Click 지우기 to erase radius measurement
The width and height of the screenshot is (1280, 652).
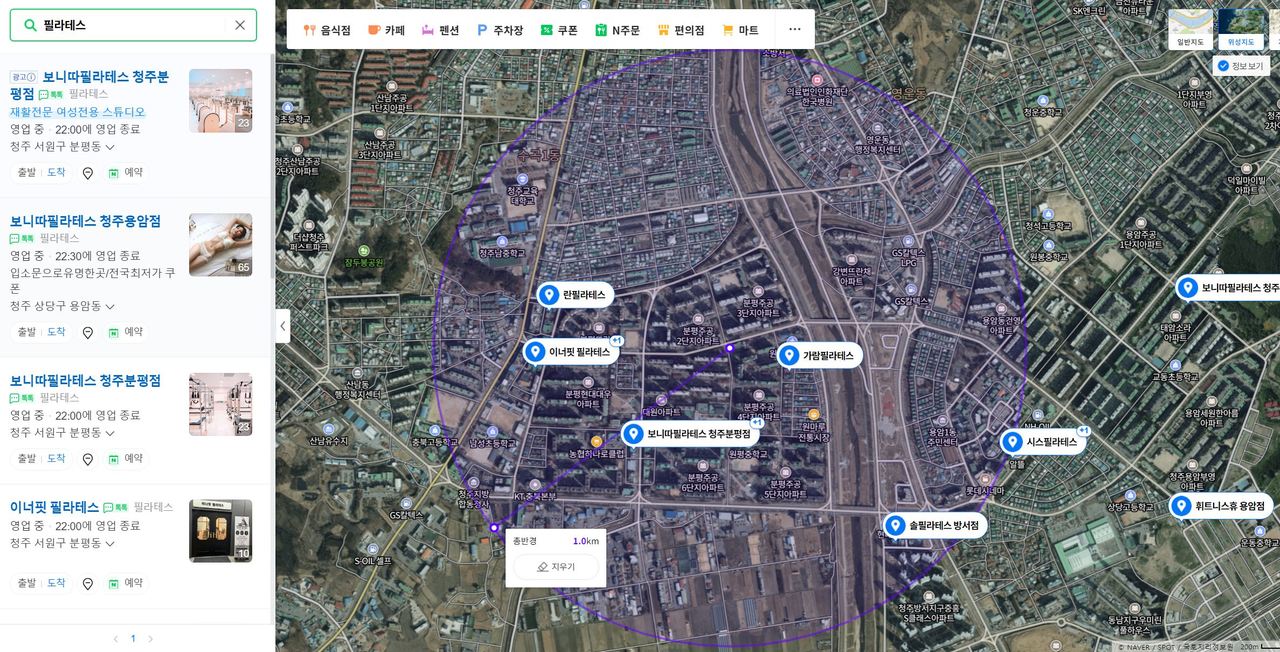pyautogui.click(x=556, y=567)
